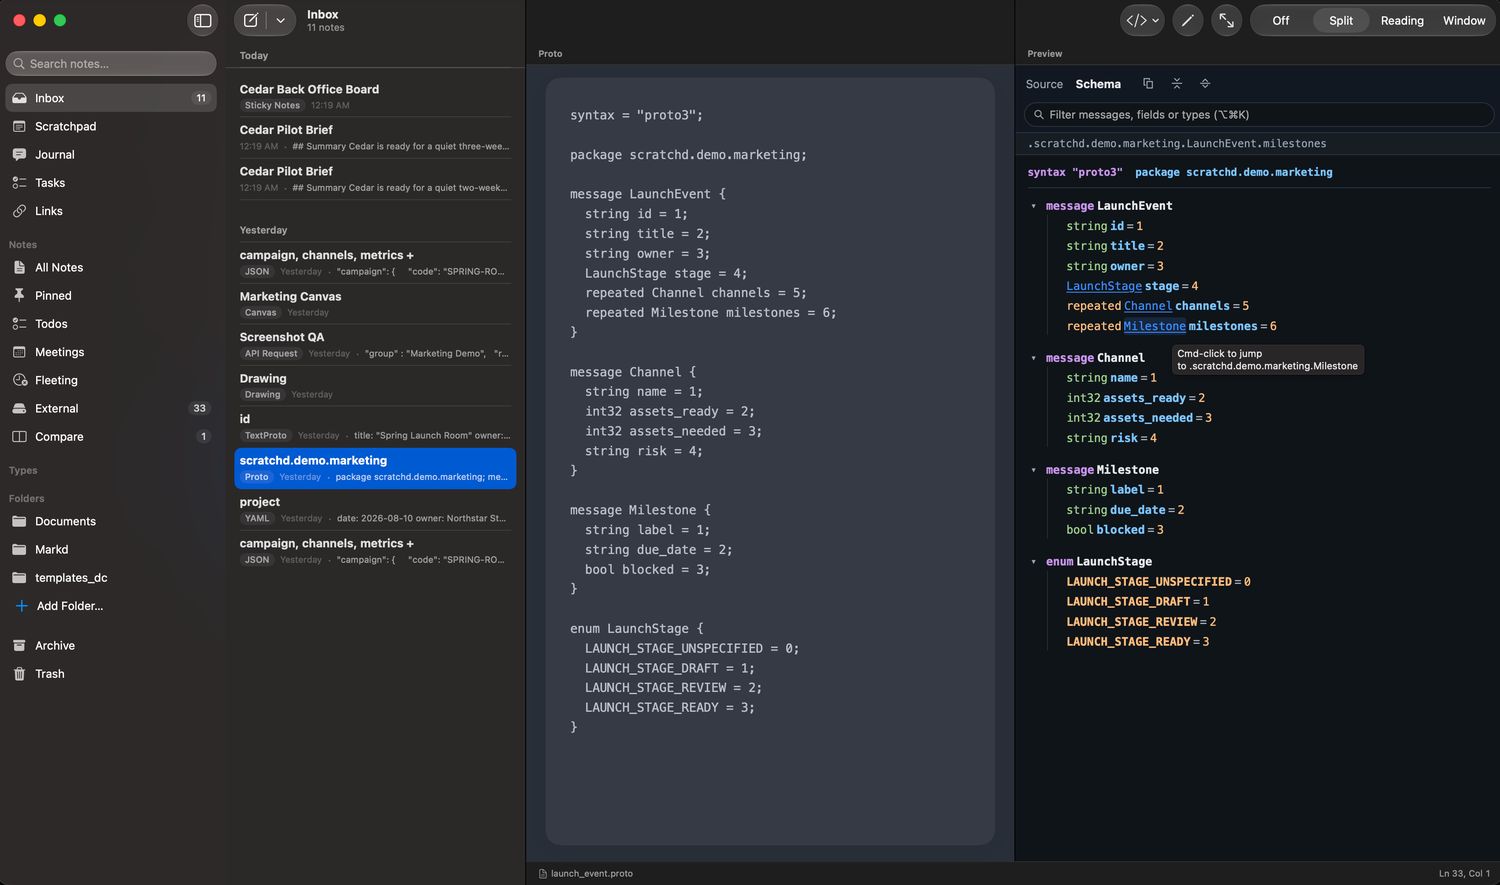This screenshot has height=885, width=1500.
Task: Click the schema path breadcrumb .scratchd.demo.marketing.LaunchEvent.milestones
Action: pos(1177,144)
